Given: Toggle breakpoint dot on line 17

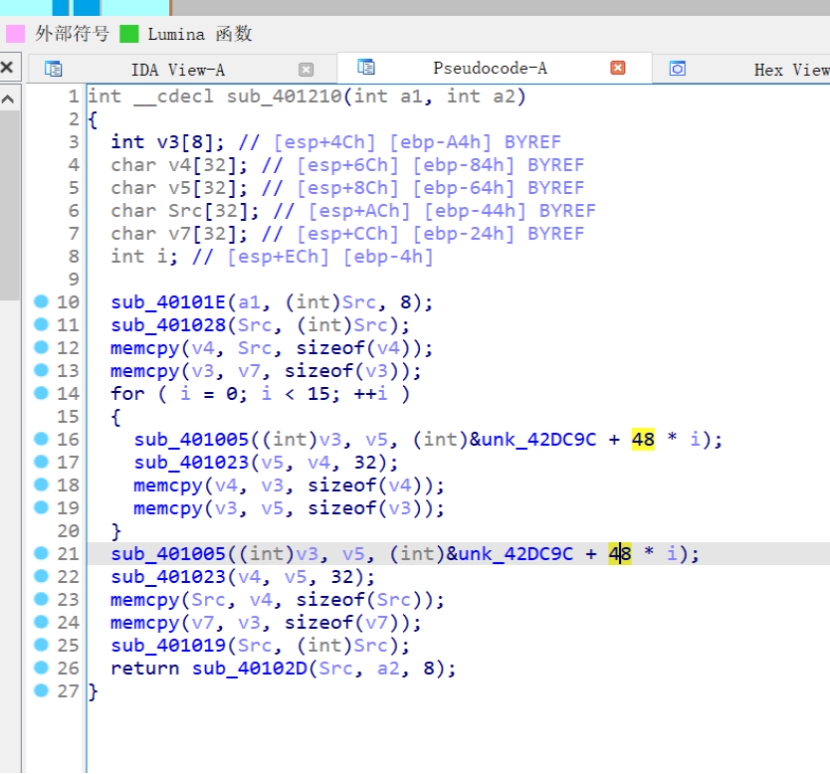Looking at the screenshot, I should (x=41, y=462).
